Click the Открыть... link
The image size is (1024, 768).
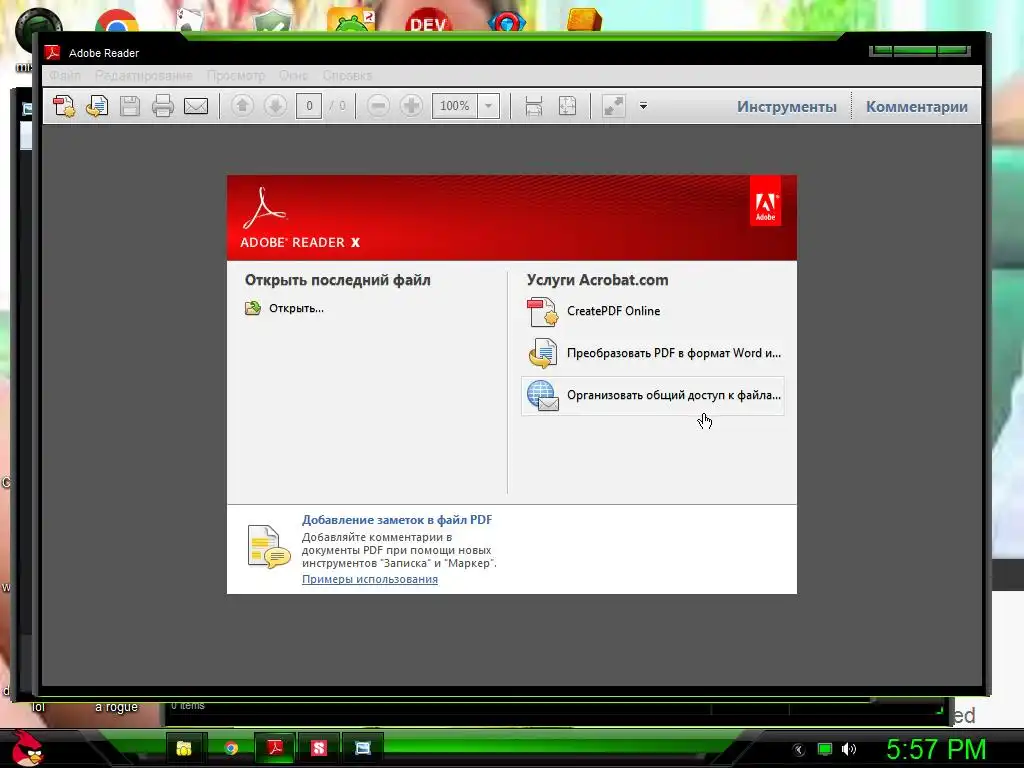click(296, 308)
